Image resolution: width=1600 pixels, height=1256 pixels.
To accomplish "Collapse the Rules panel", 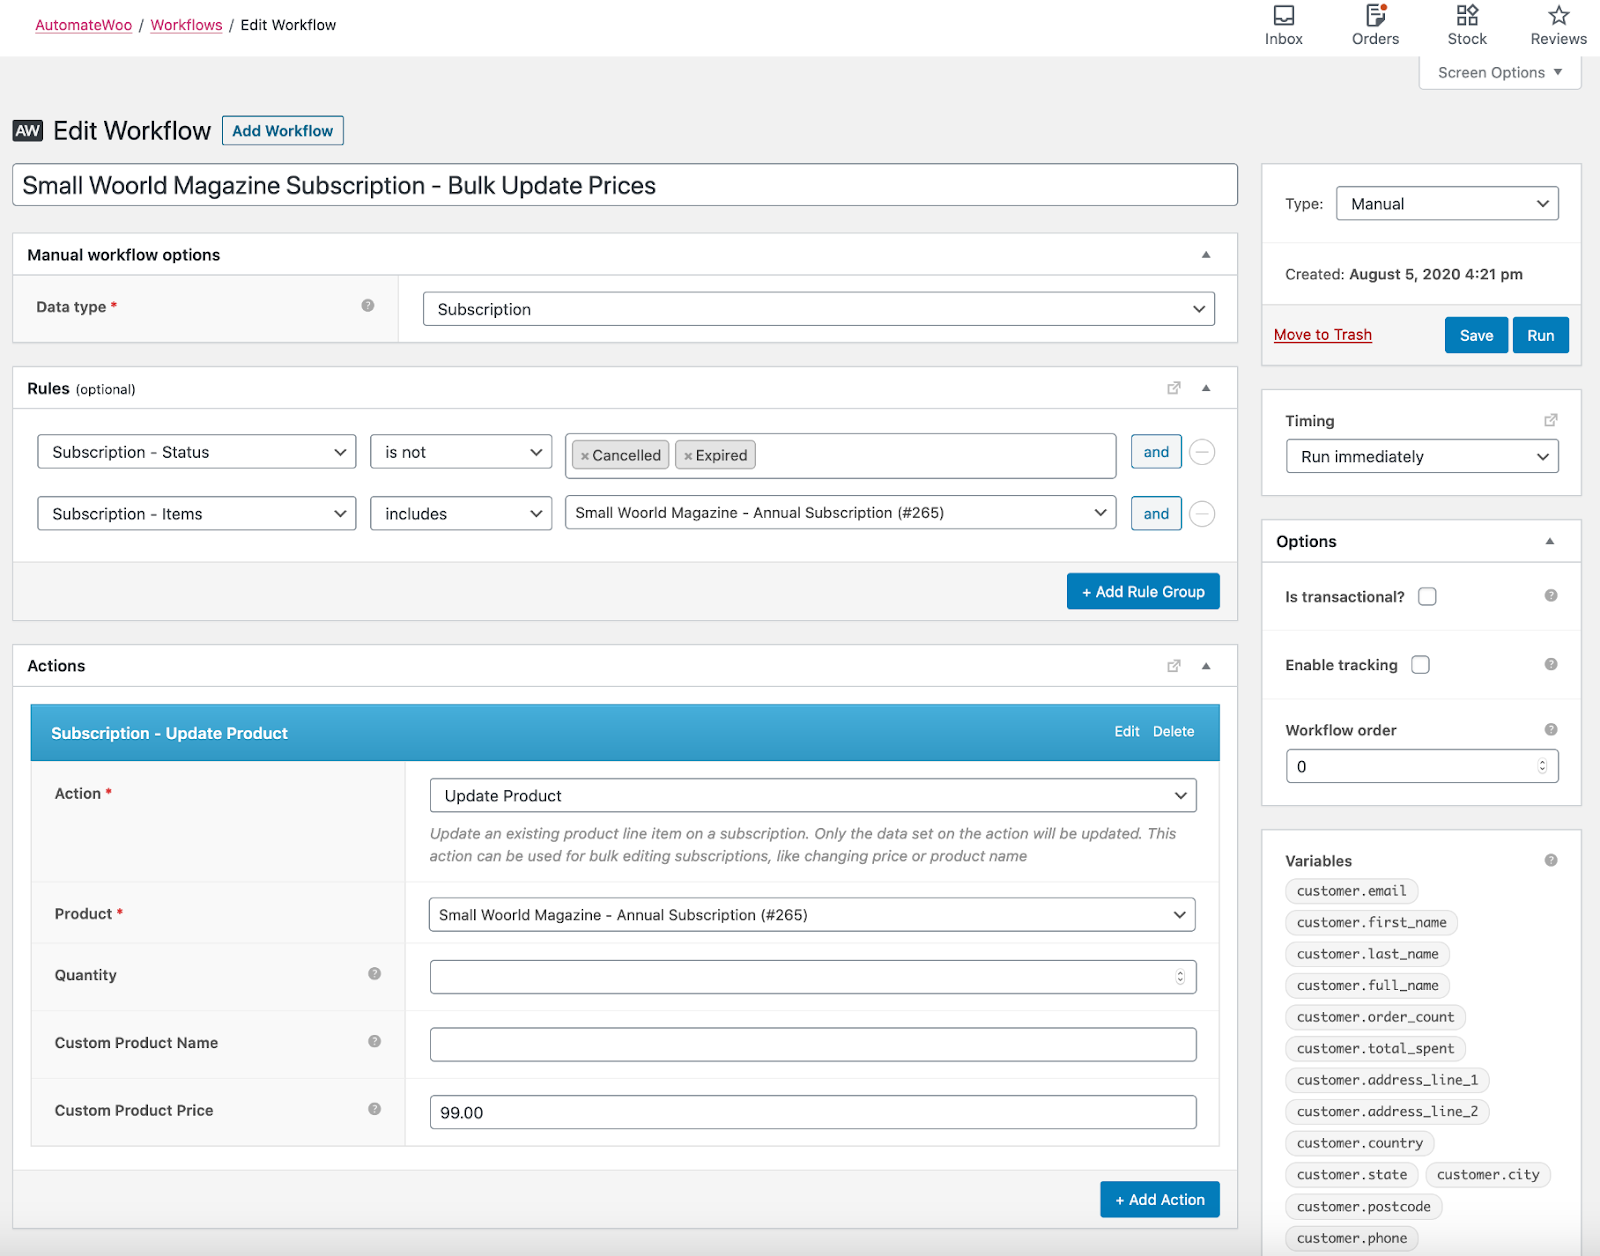I will click(x=1206, y=388).
